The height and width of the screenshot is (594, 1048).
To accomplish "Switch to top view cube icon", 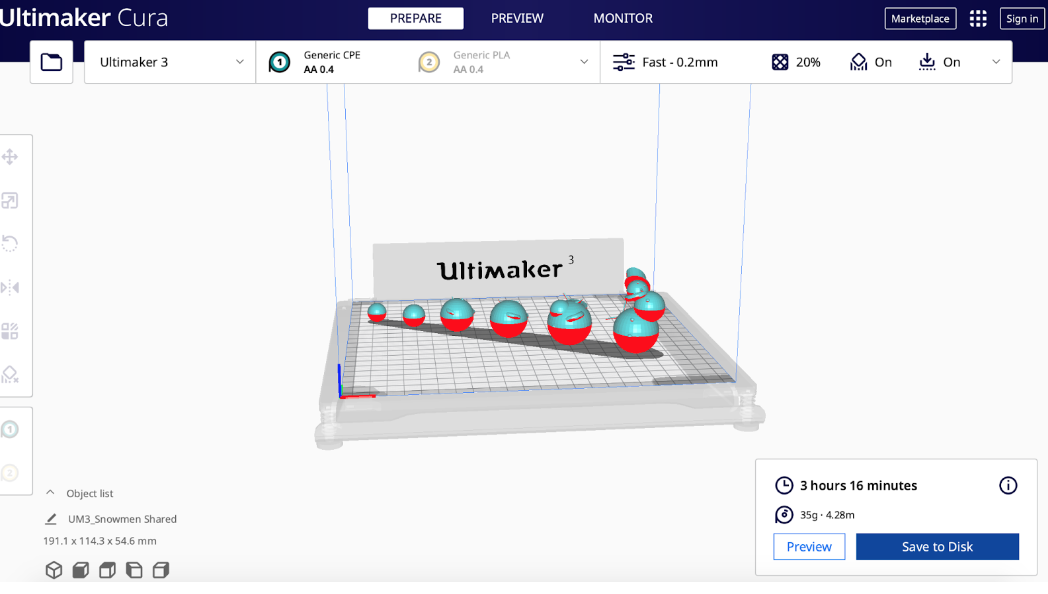I will pyautogui.click(x=108, y=570).
